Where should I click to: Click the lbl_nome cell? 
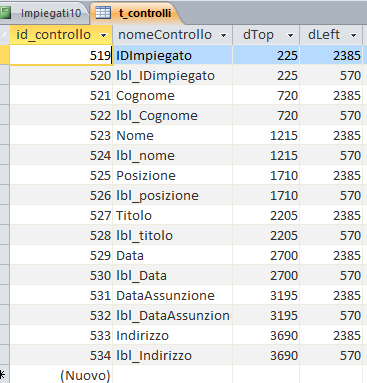point(173,155)
